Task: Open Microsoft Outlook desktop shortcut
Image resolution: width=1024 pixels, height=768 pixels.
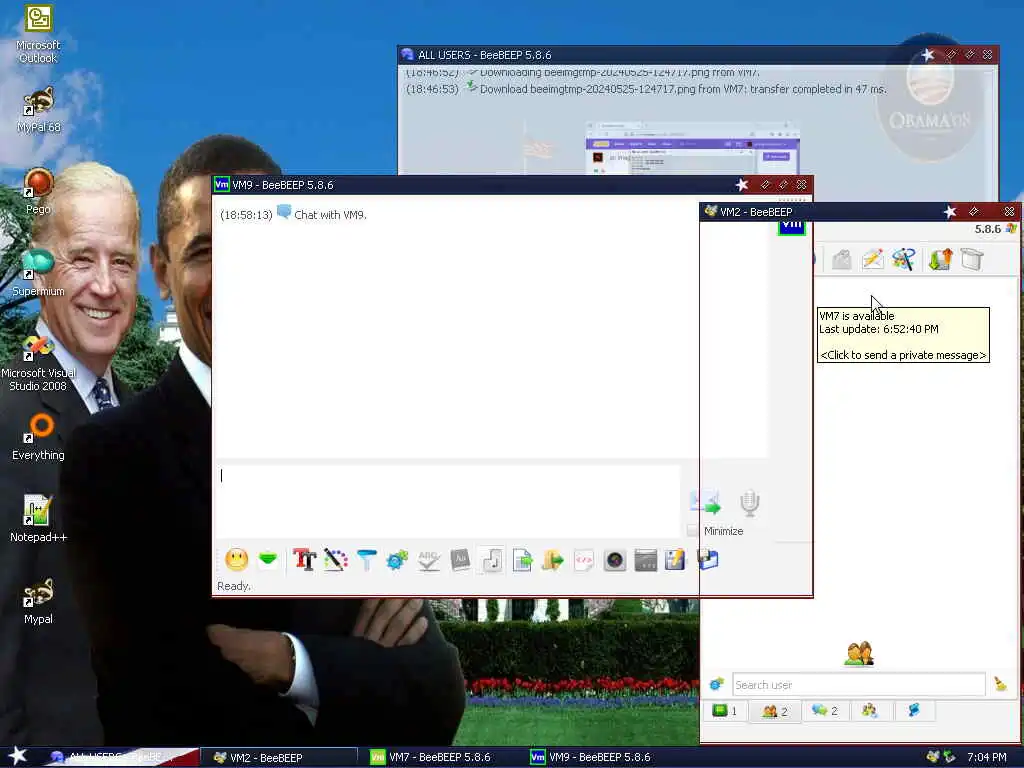Action: point(38,34)
